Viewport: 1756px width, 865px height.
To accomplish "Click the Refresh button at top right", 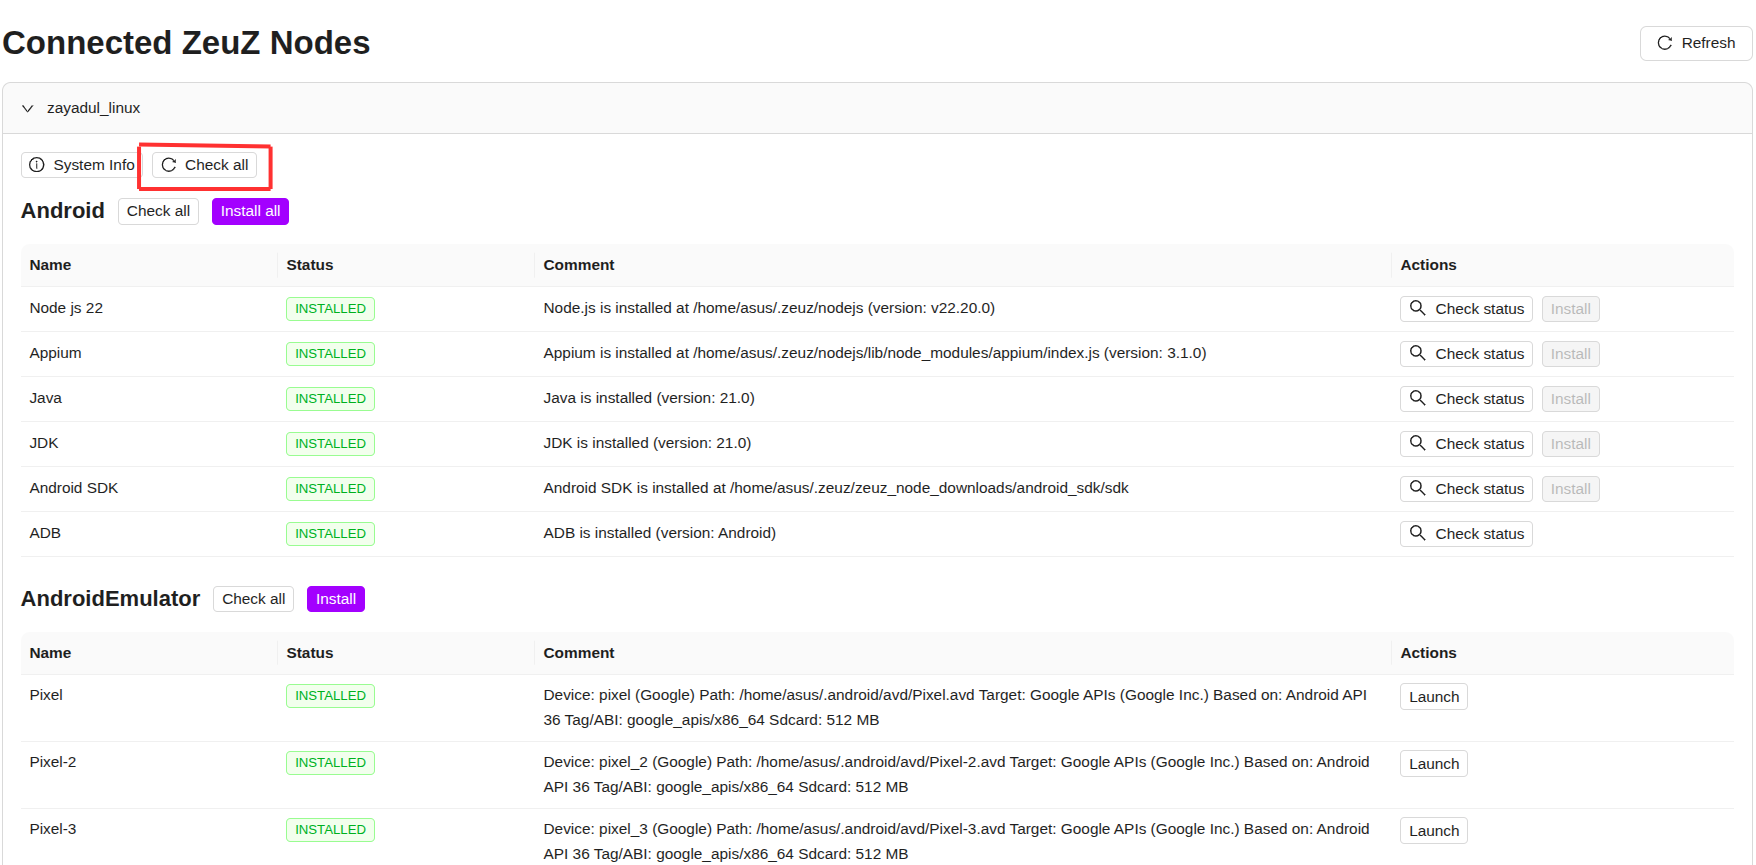I will click(1695, 43).
